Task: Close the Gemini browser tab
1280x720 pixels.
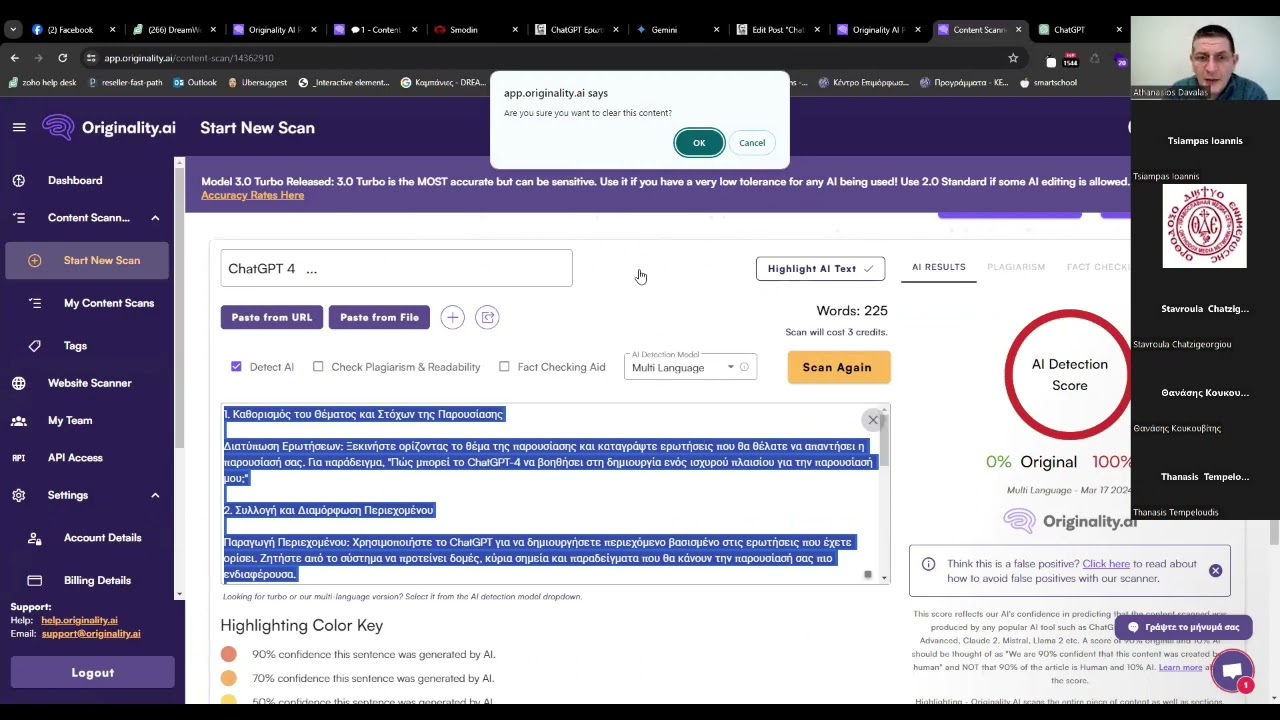Action: [x=716, y=30]
